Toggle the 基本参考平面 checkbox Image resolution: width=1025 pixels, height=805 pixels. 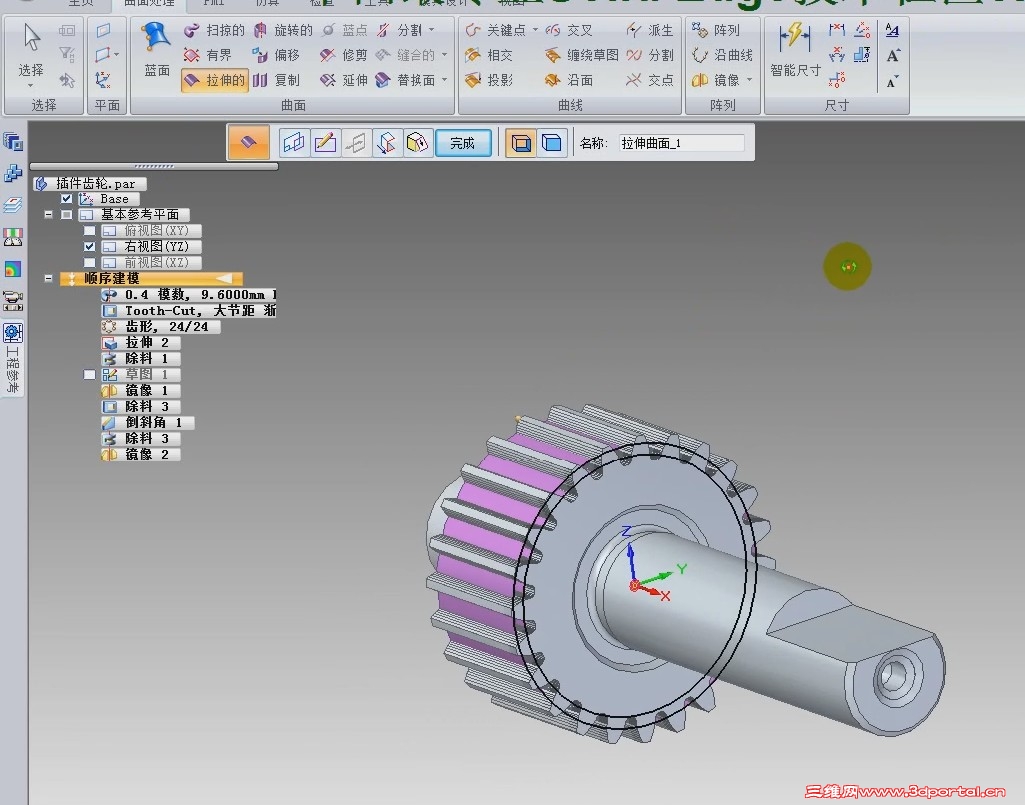click(67, 214)
